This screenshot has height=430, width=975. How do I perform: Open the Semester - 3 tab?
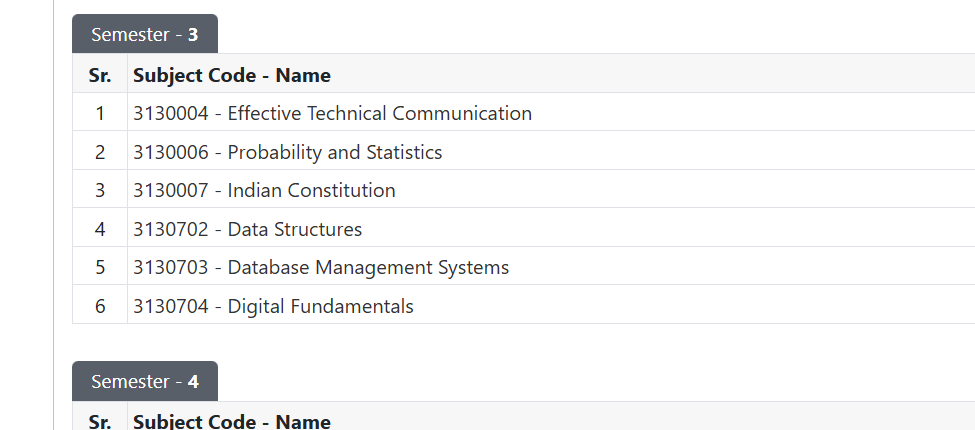pyautogui.click(x=145, y=34)
